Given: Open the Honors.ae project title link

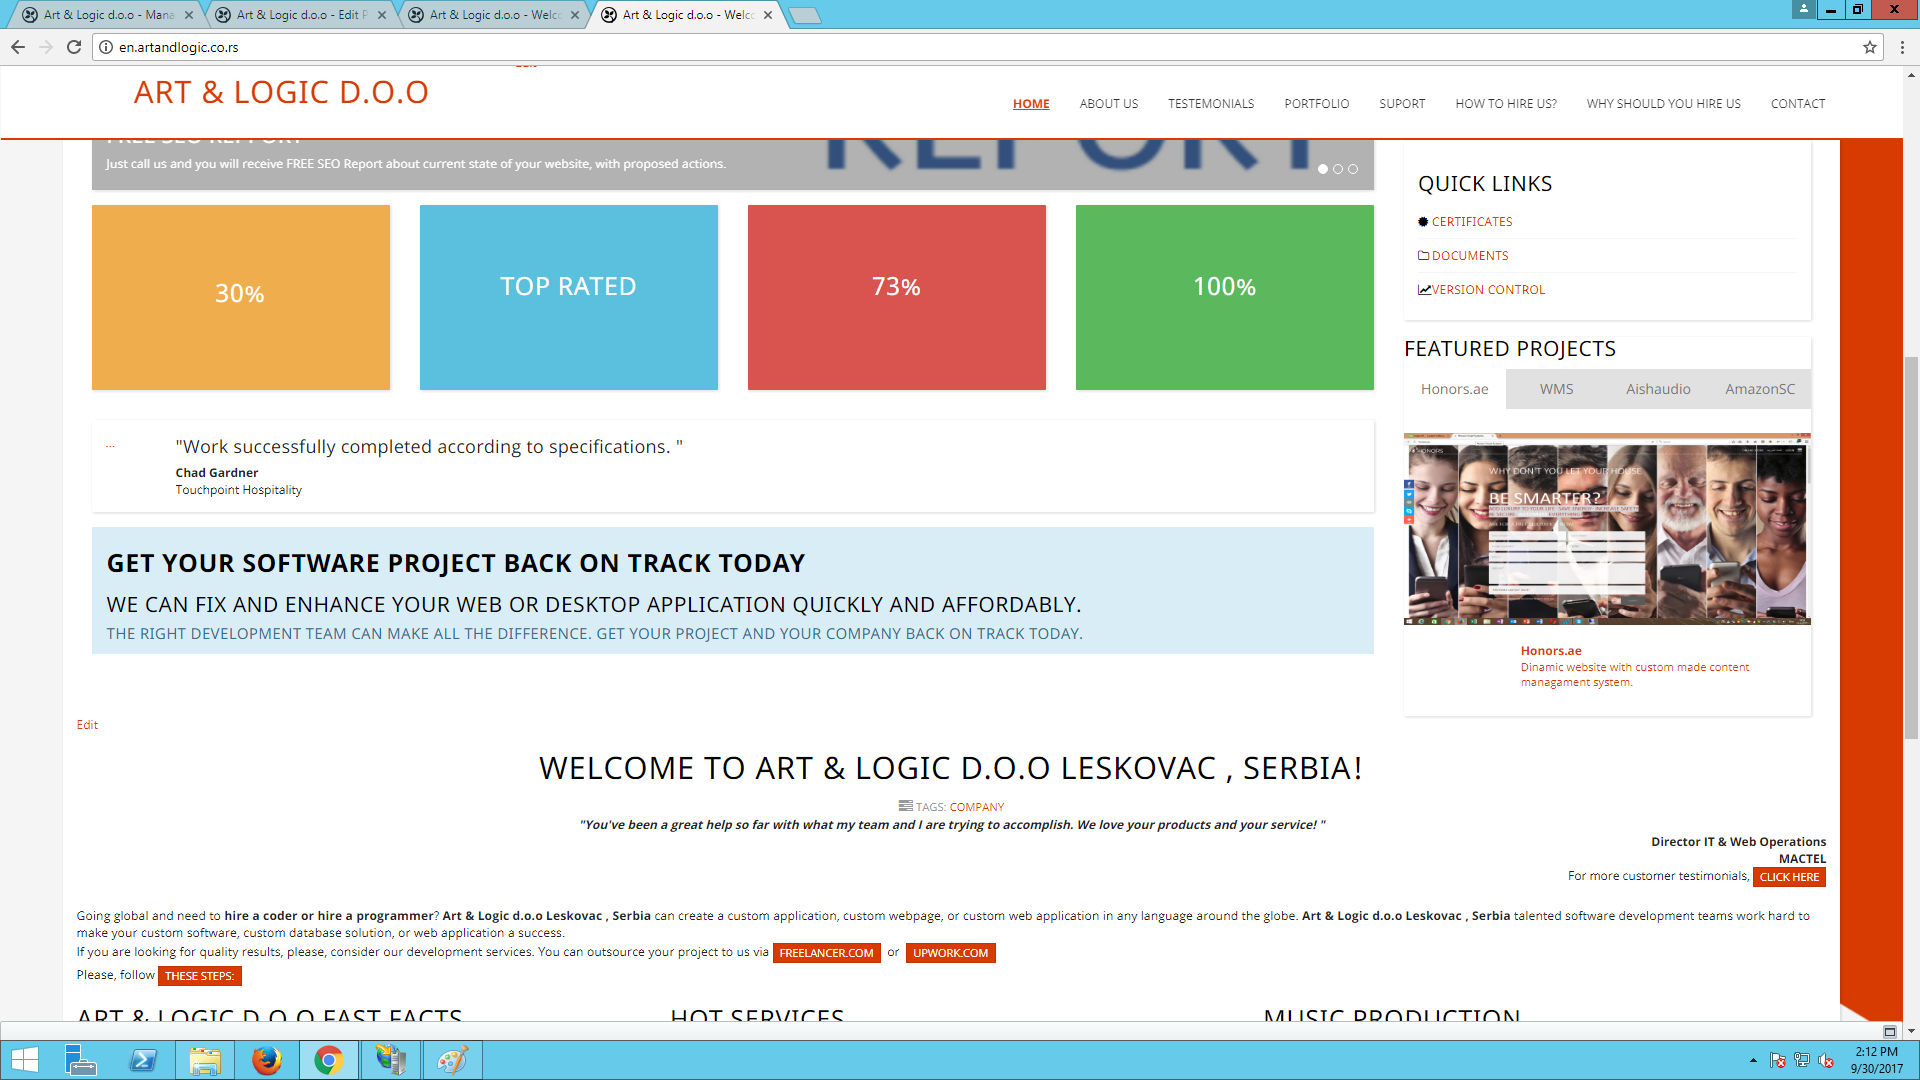Looking at the screenshot, I should point(1551,651).
